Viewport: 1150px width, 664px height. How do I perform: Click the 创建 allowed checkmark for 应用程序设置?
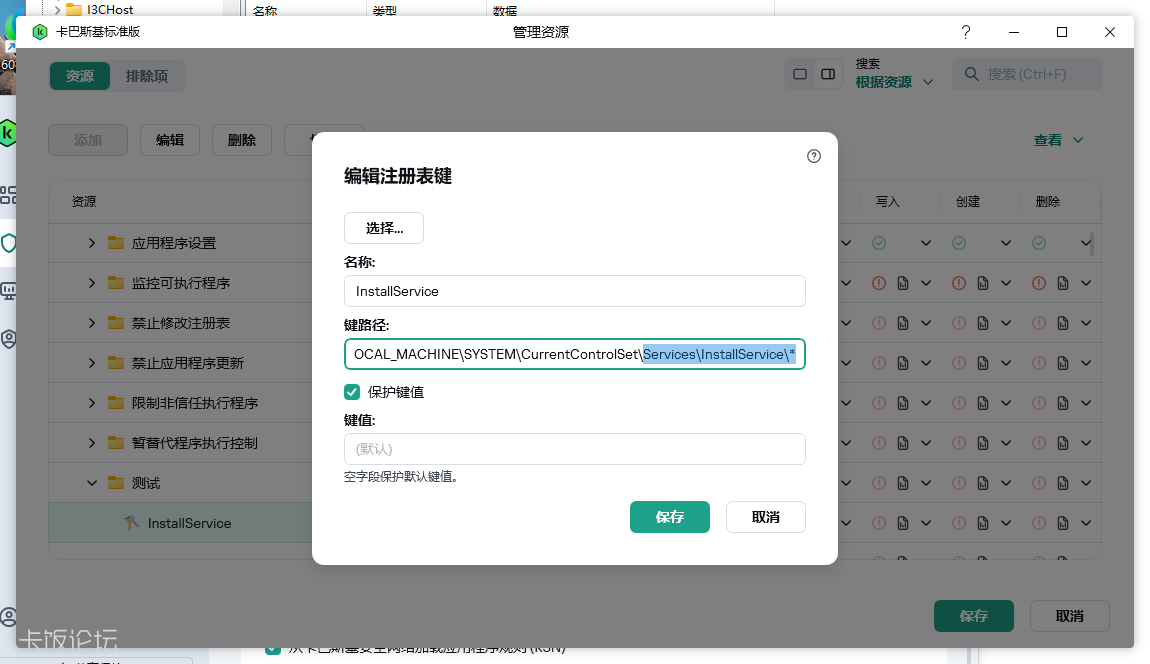tap(959, 244)
